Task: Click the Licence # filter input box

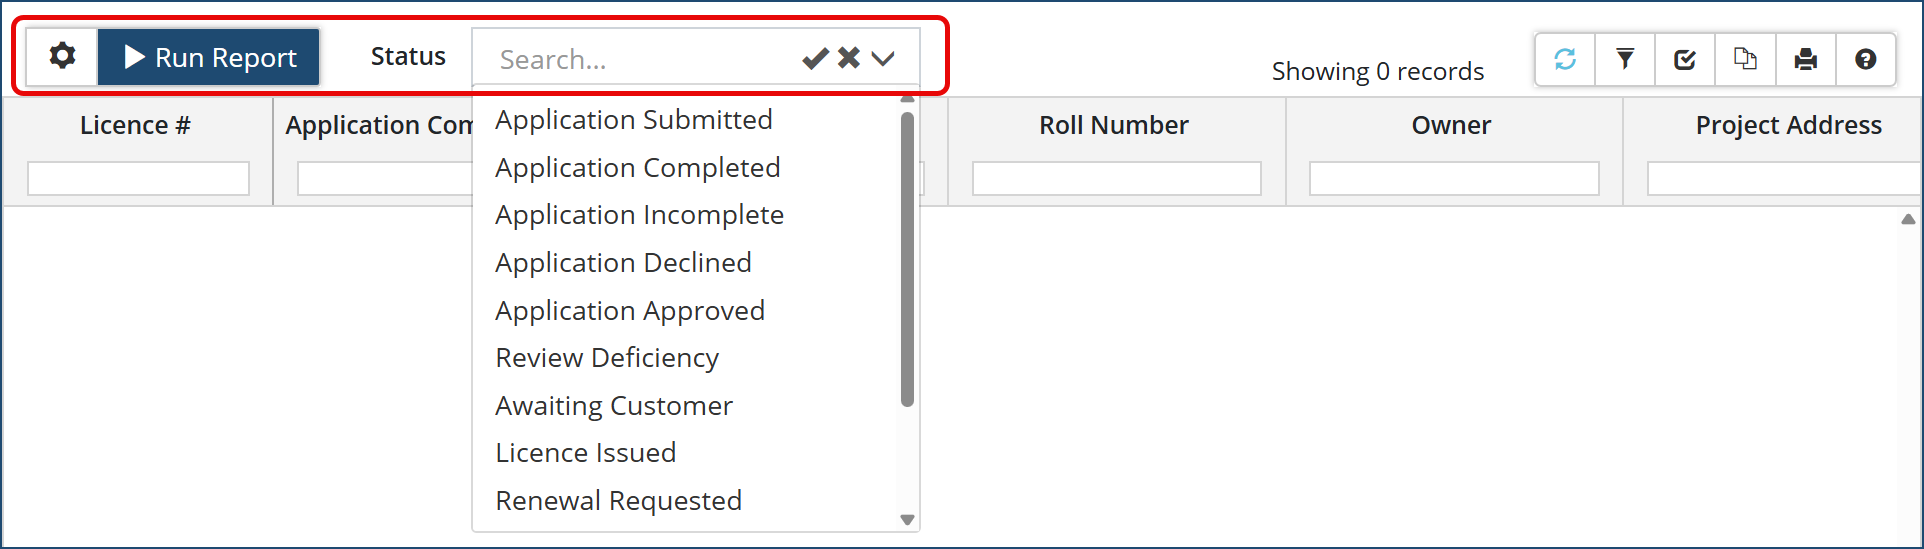Action: 138,179
